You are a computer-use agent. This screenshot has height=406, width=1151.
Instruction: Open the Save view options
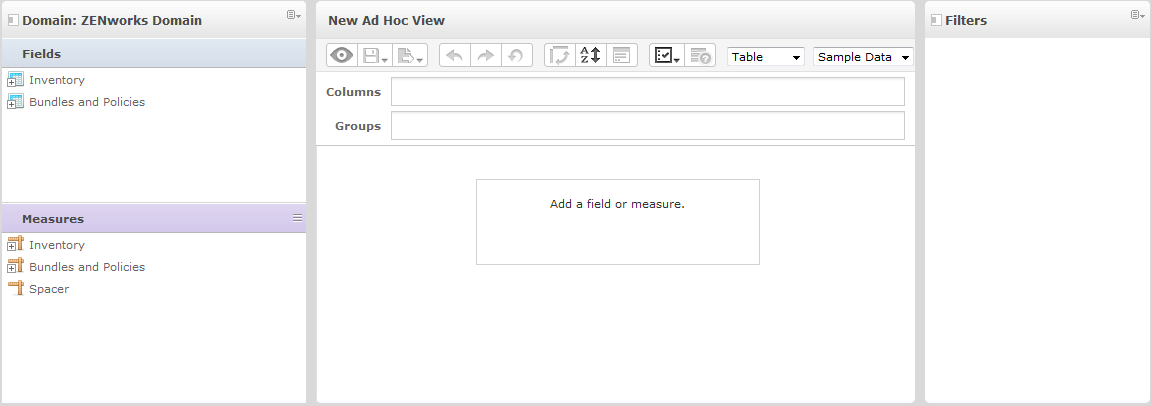pyautogui.click(x=373, y=56)
